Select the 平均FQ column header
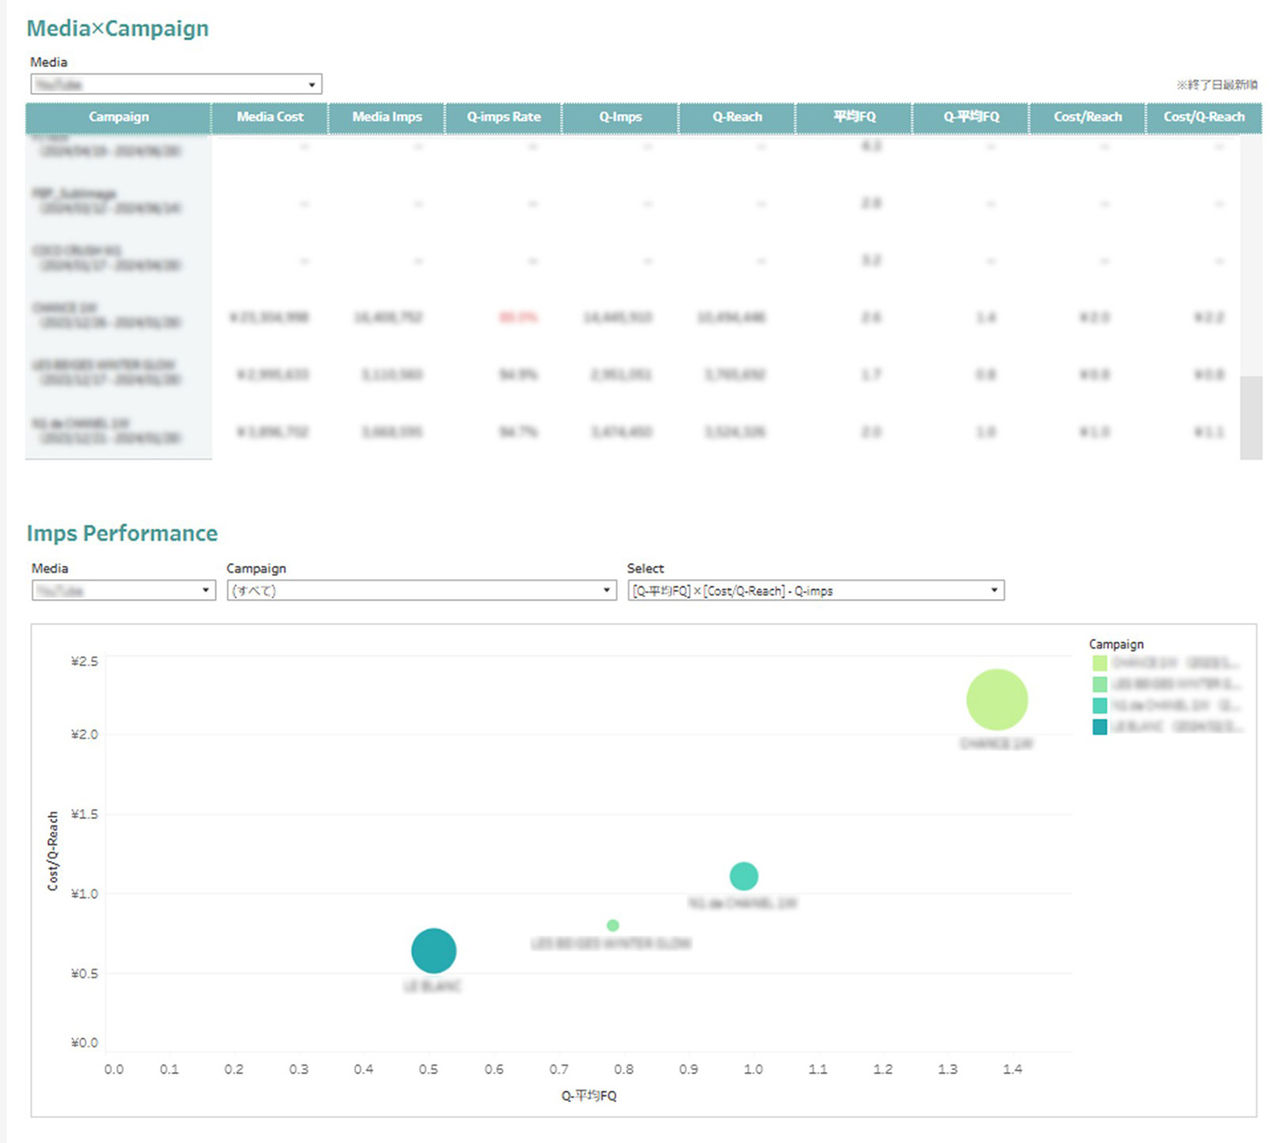 (854, 117)
